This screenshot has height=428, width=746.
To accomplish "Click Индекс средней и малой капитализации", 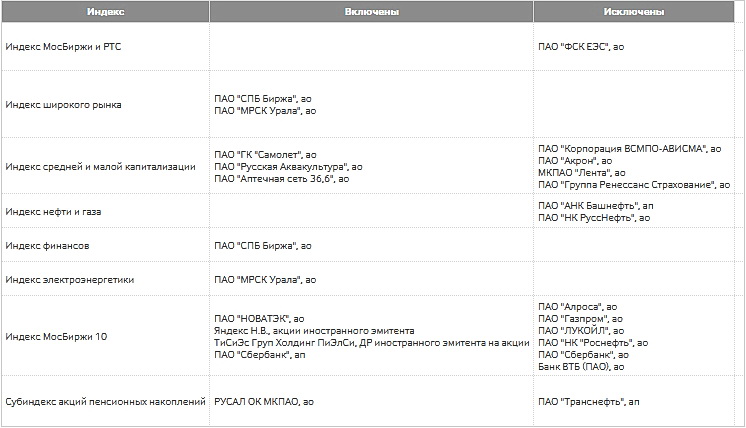I will pos(100,166).
